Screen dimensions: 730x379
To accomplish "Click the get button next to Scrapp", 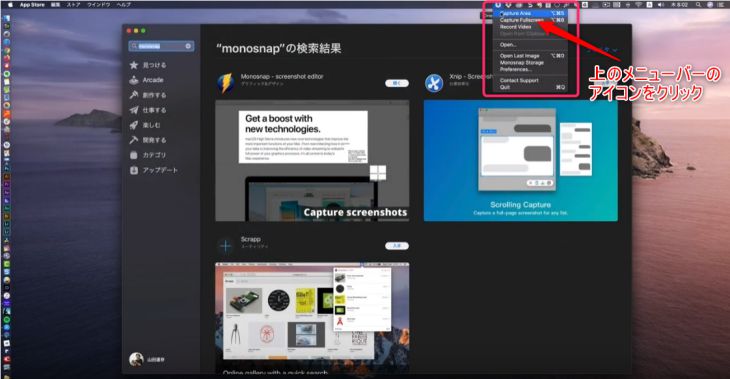I will pos(397,246).
